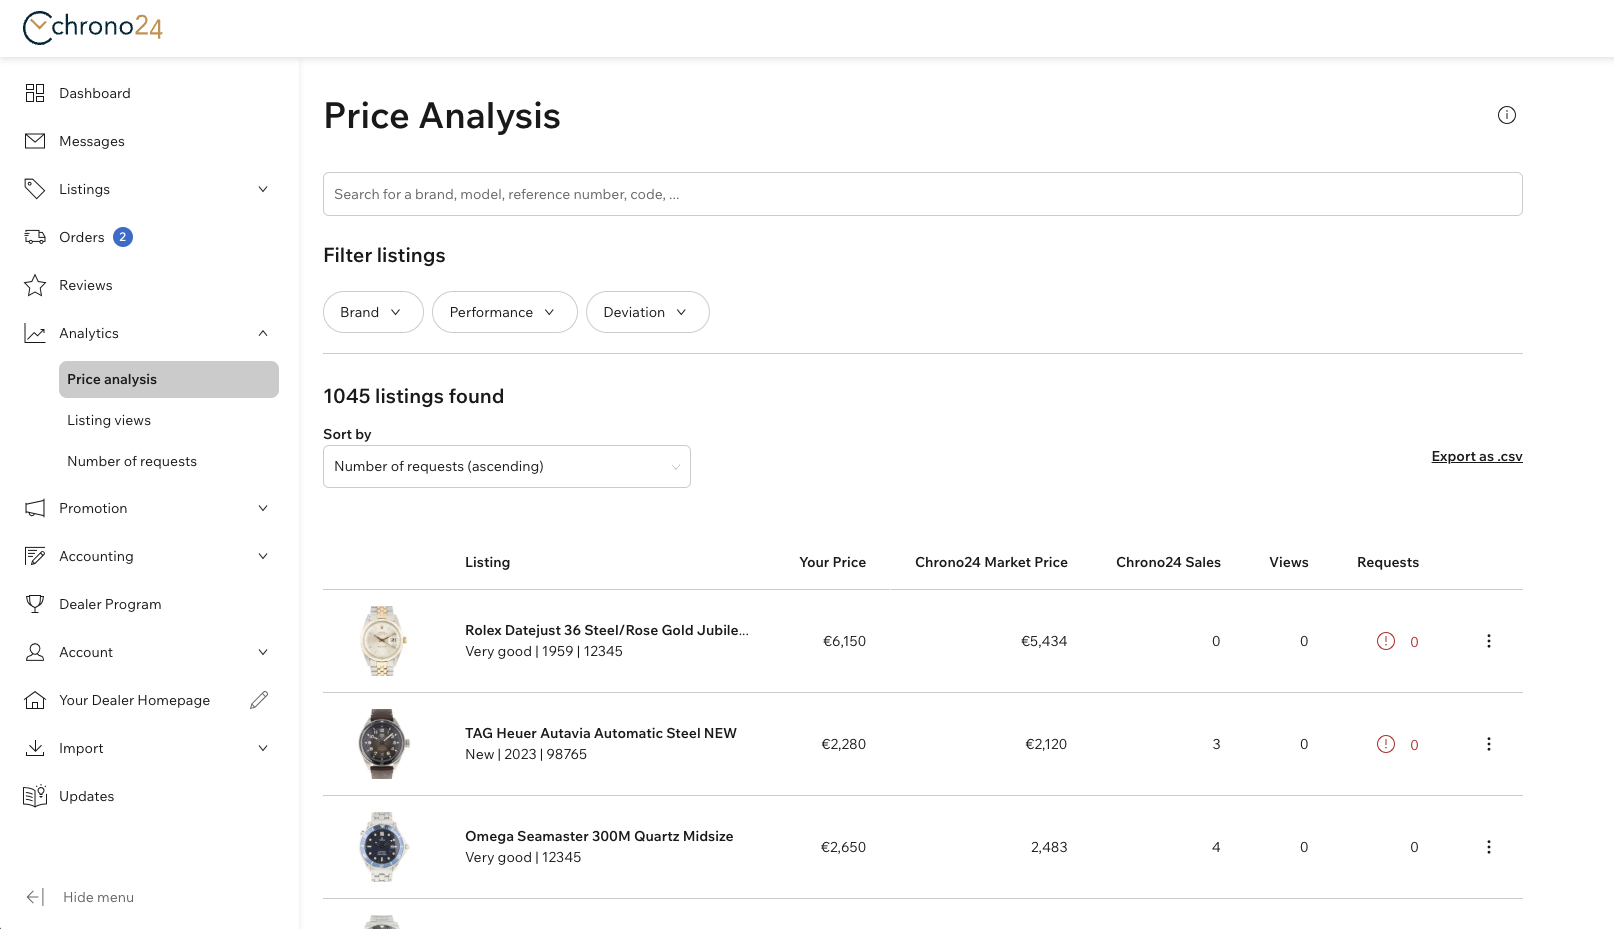This screenshot has width=1614, height=929.
Task: Click the €2,120 market price cell
Action: click(x=1046, y=744)
